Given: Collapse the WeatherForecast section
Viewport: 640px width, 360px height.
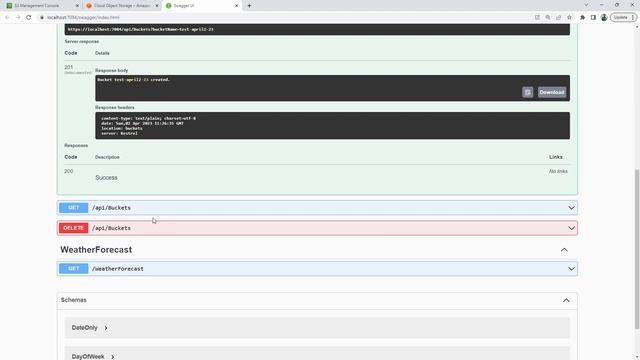Looking at the screenshot, I should tap(564, 250).
